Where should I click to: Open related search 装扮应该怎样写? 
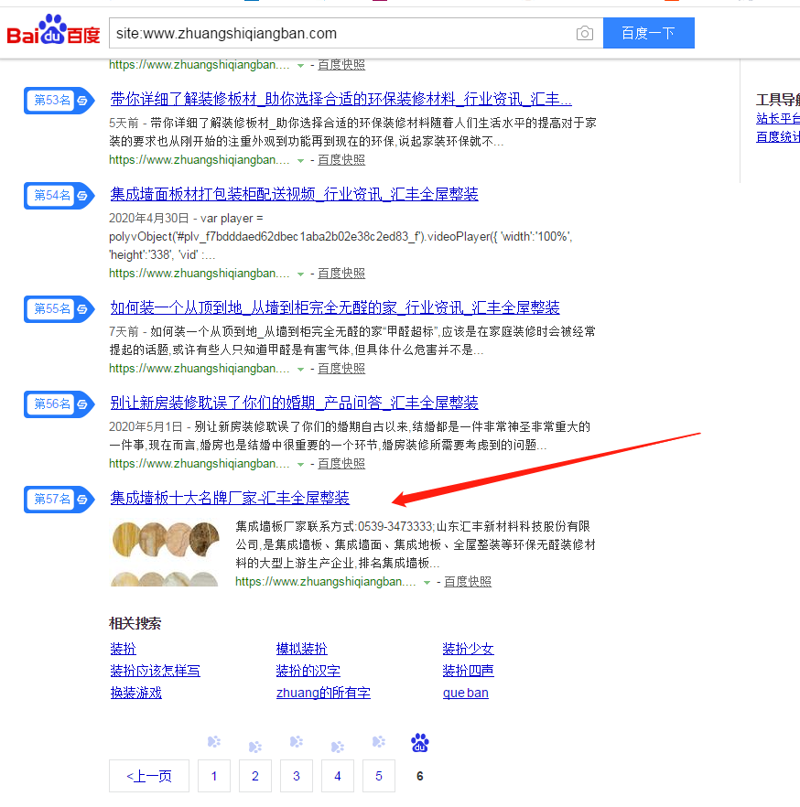click(155, 671)
